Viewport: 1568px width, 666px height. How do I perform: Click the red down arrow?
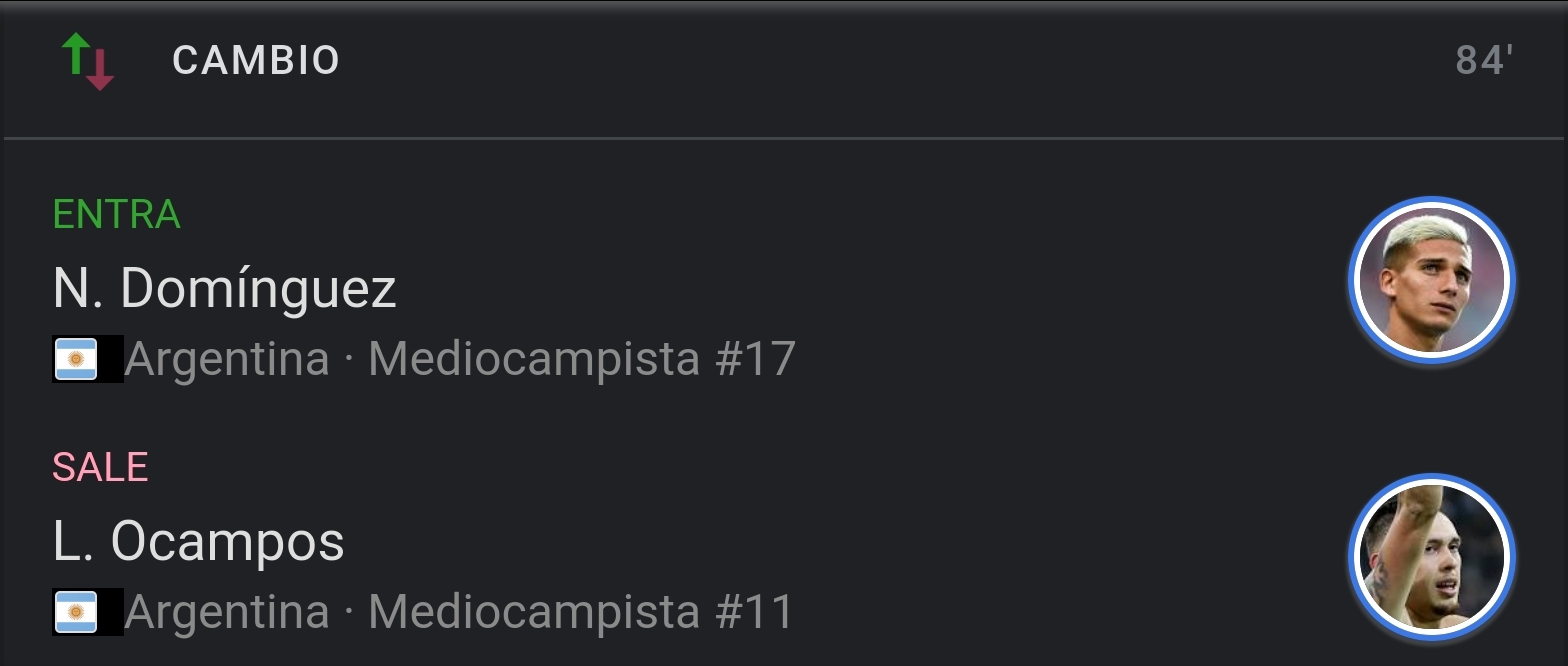click(99, 70)
